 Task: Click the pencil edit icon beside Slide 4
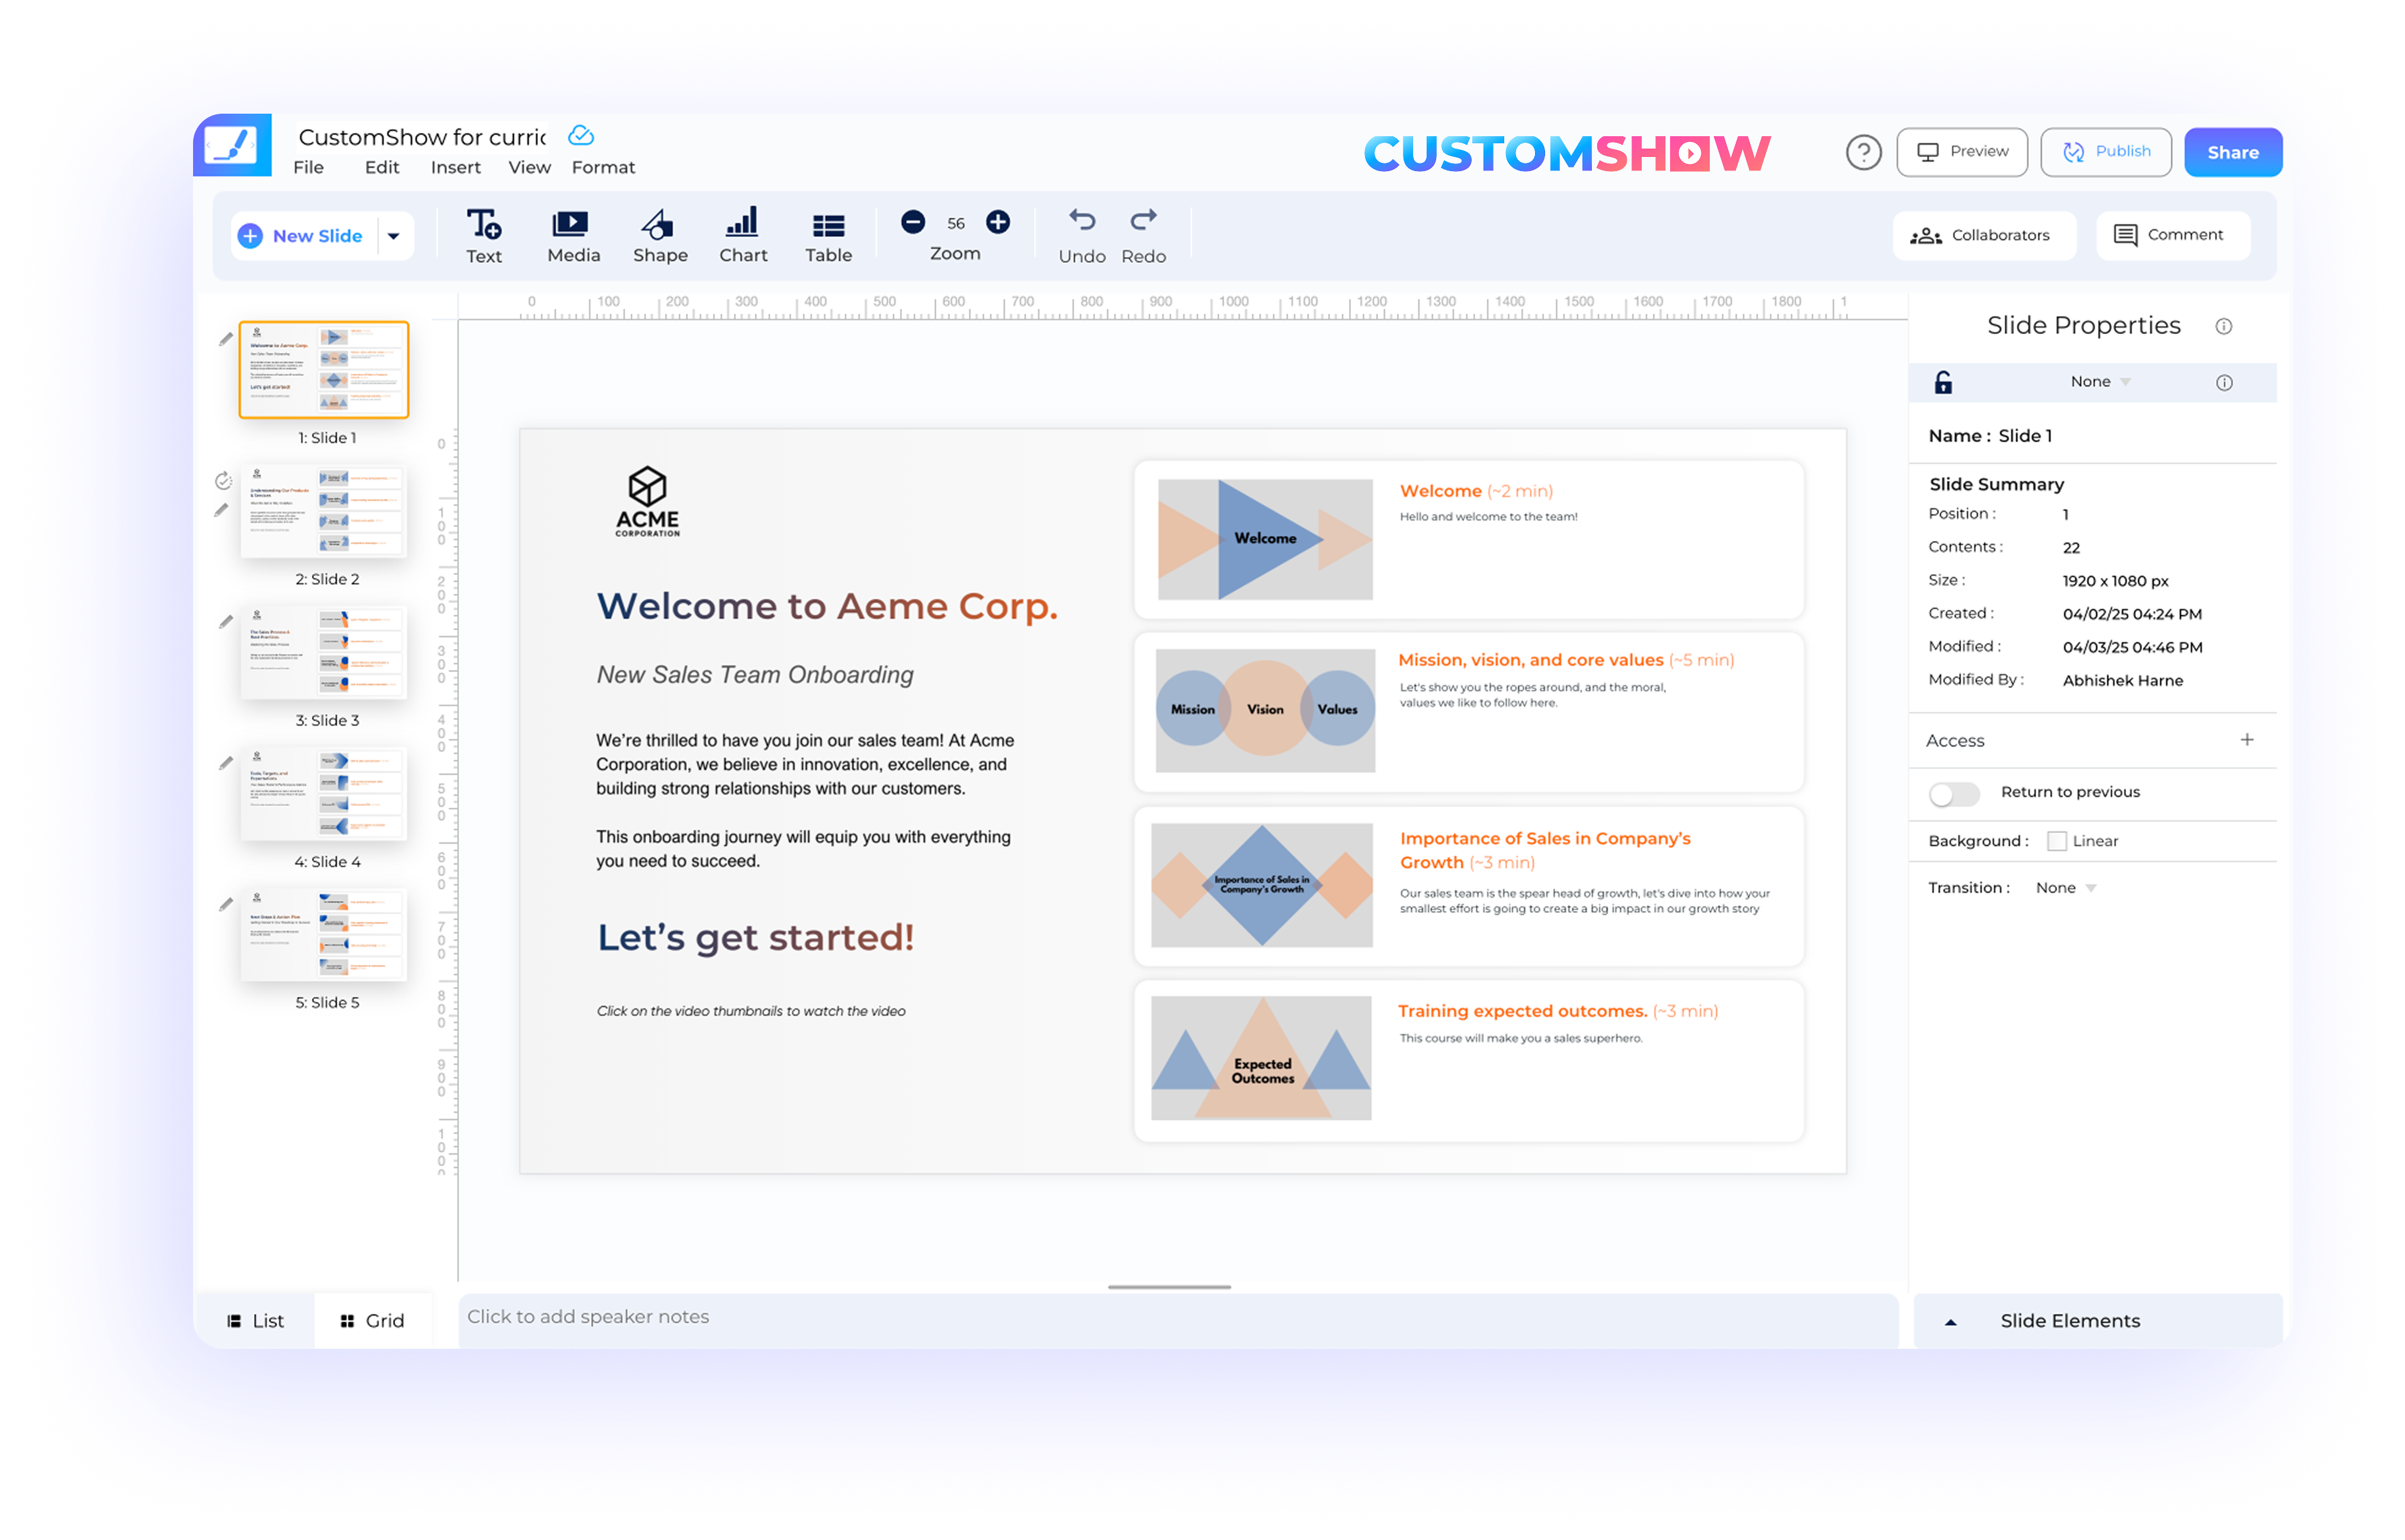(226, 762)
